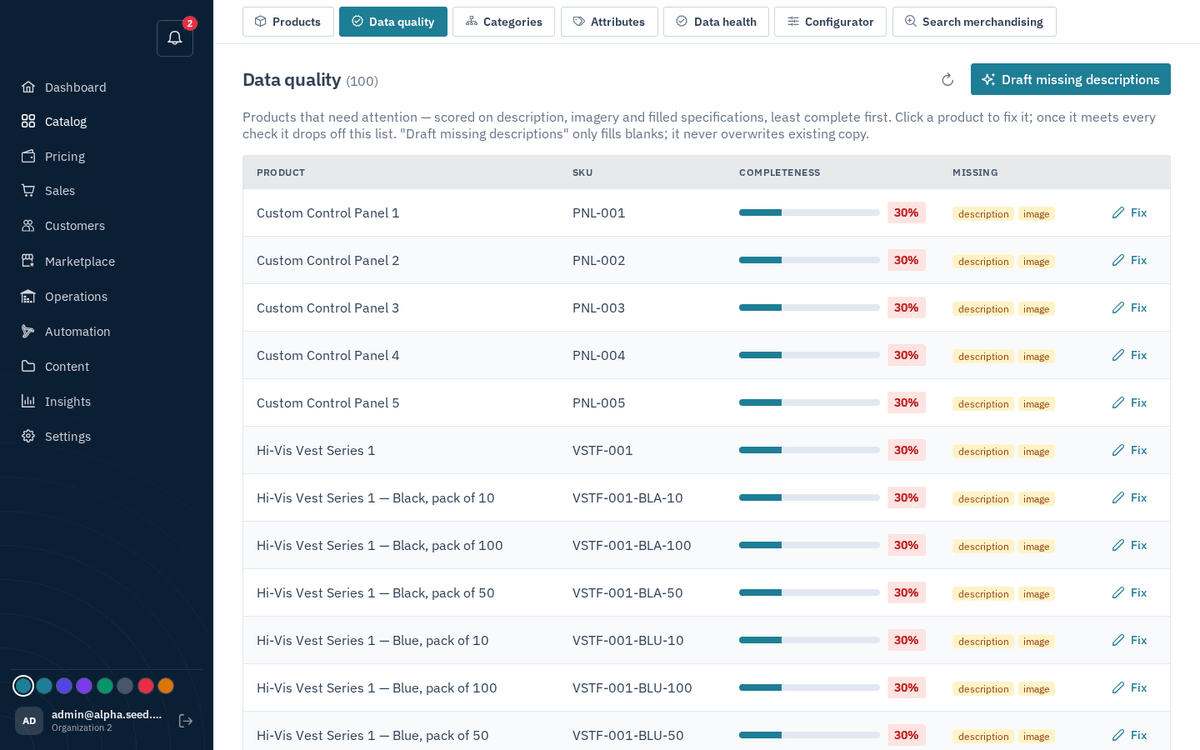Open product Custom Control Panel 3
This screenshot has width=1200, height=750.
click(x=328, y=308)
